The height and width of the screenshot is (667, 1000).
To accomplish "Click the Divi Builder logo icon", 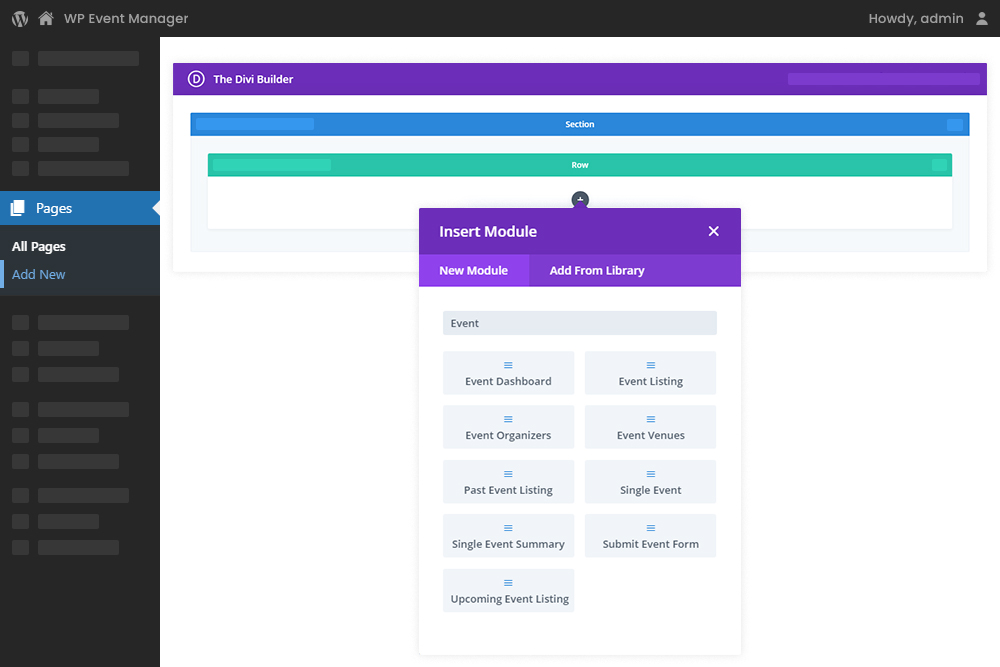I will click(x=196, y=78).
